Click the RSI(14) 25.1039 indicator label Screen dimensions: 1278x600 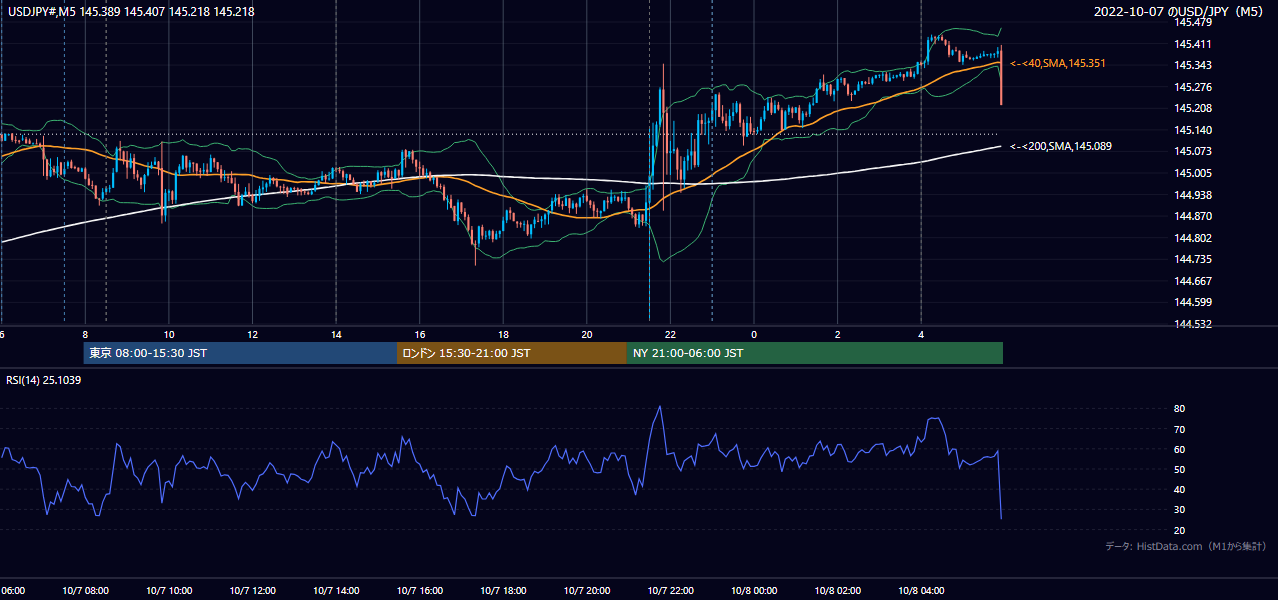tap(44, 380)
